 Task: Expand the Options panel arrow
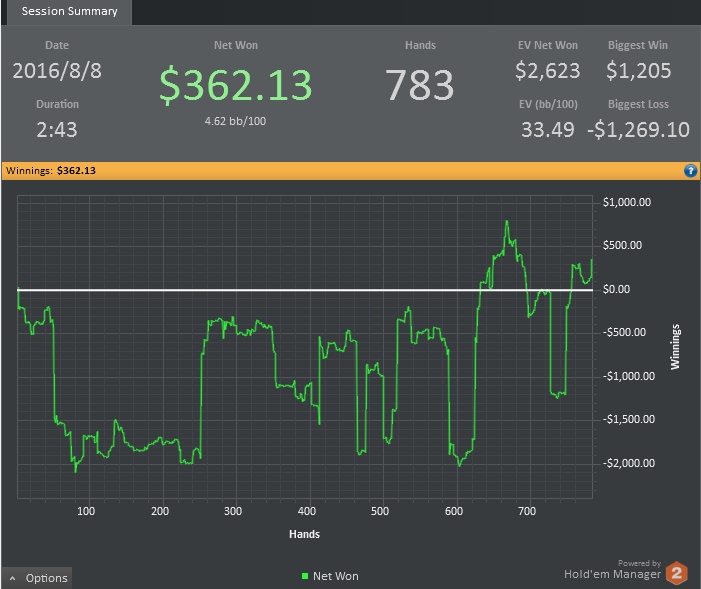[13, 578]
